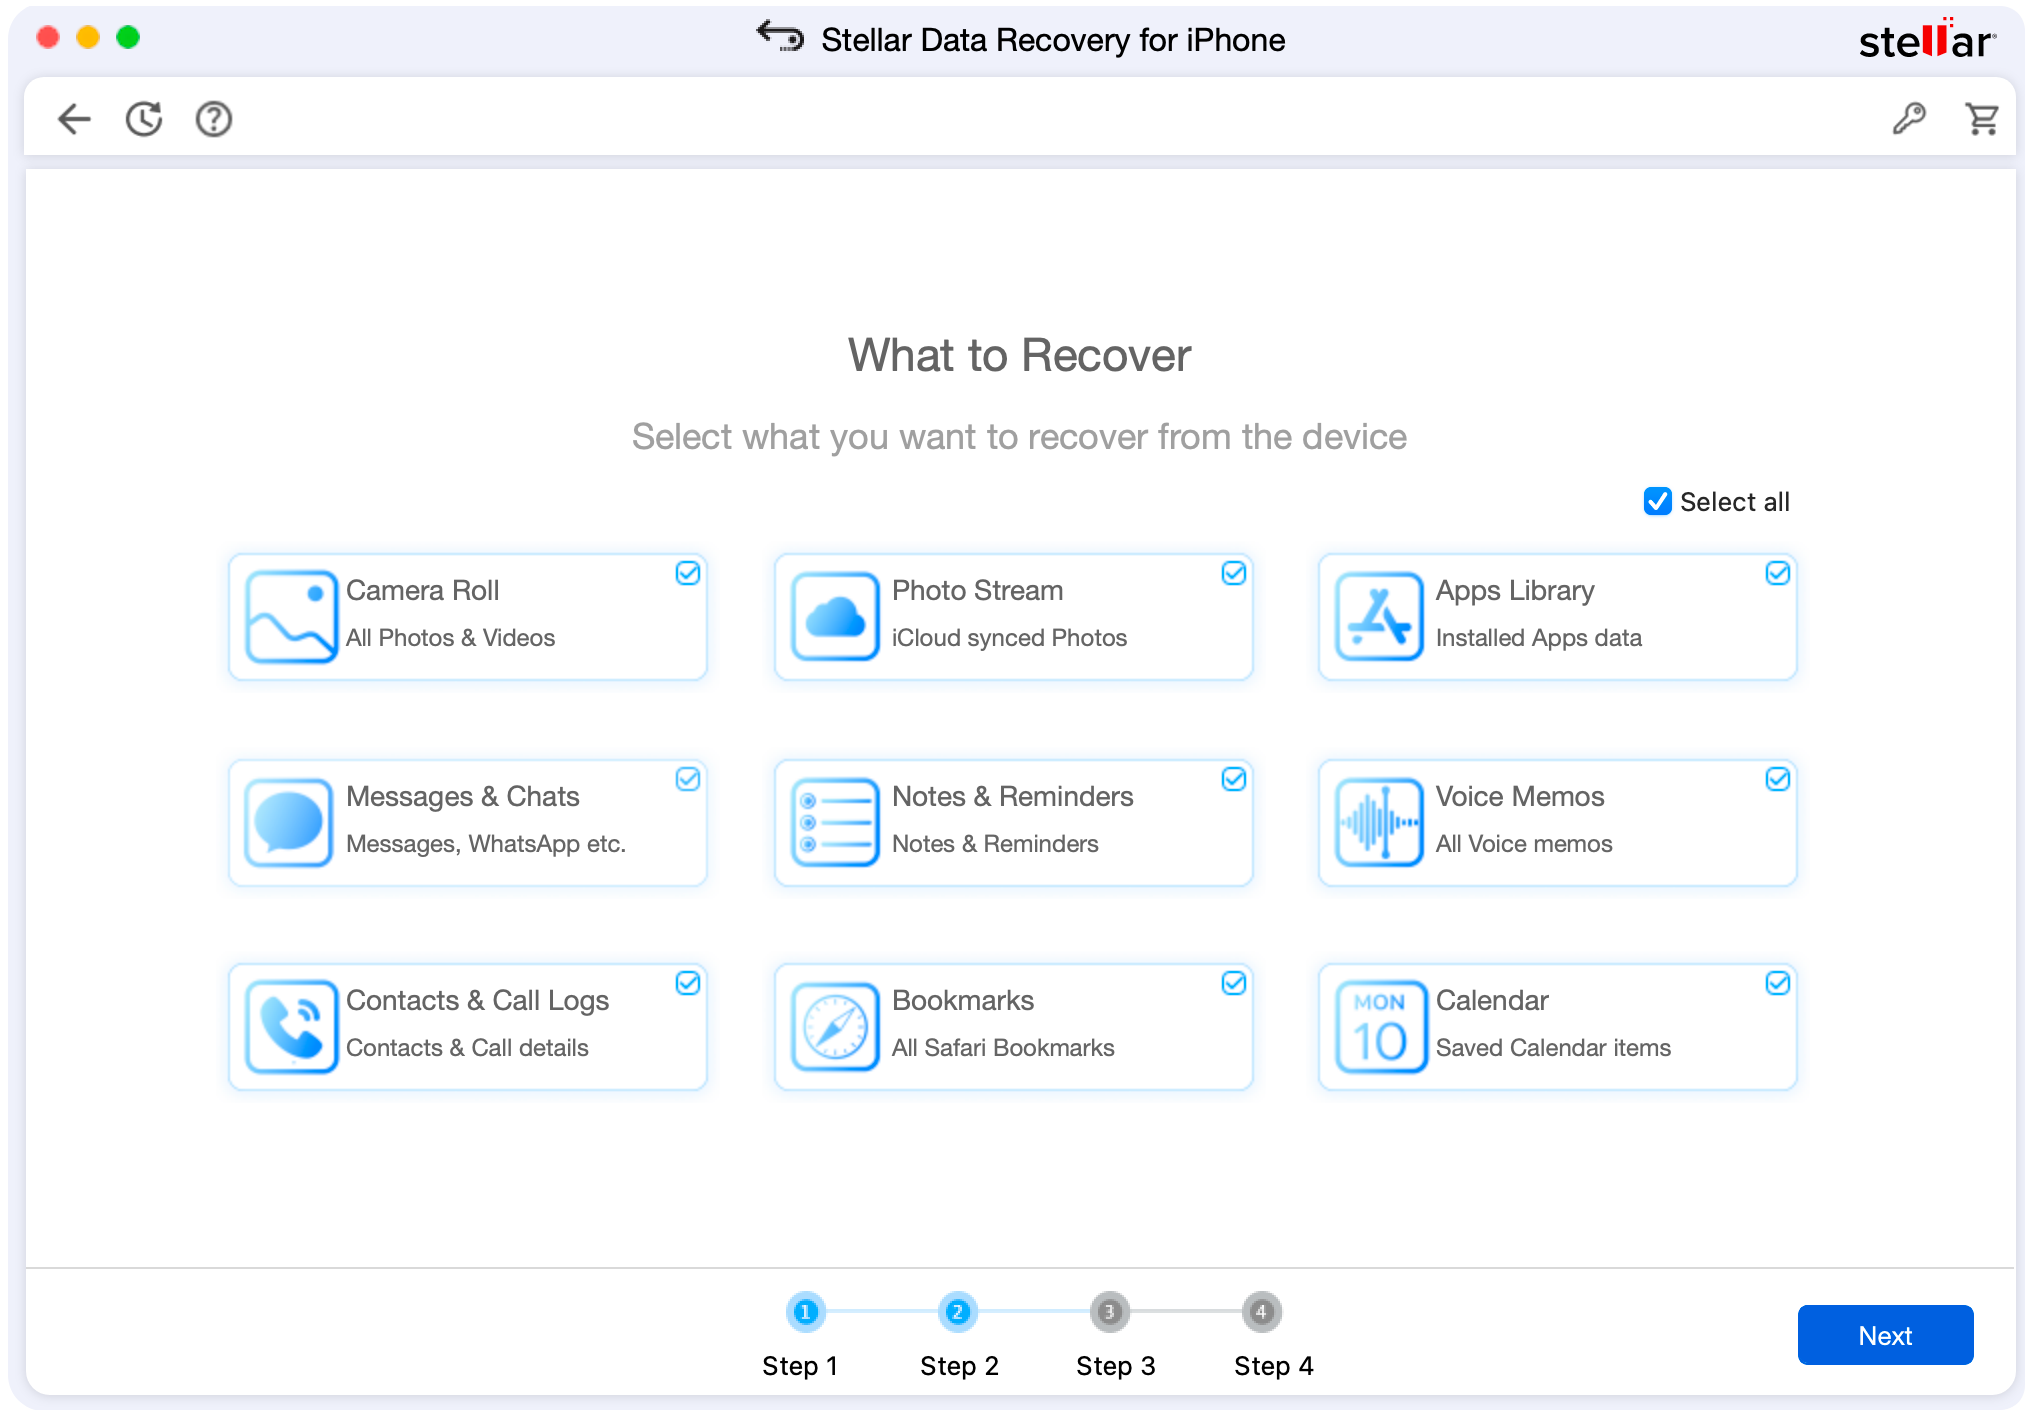Select the Camera Roll icon
Viewport: 2032px width, 1416px height.
pos(288,616)
